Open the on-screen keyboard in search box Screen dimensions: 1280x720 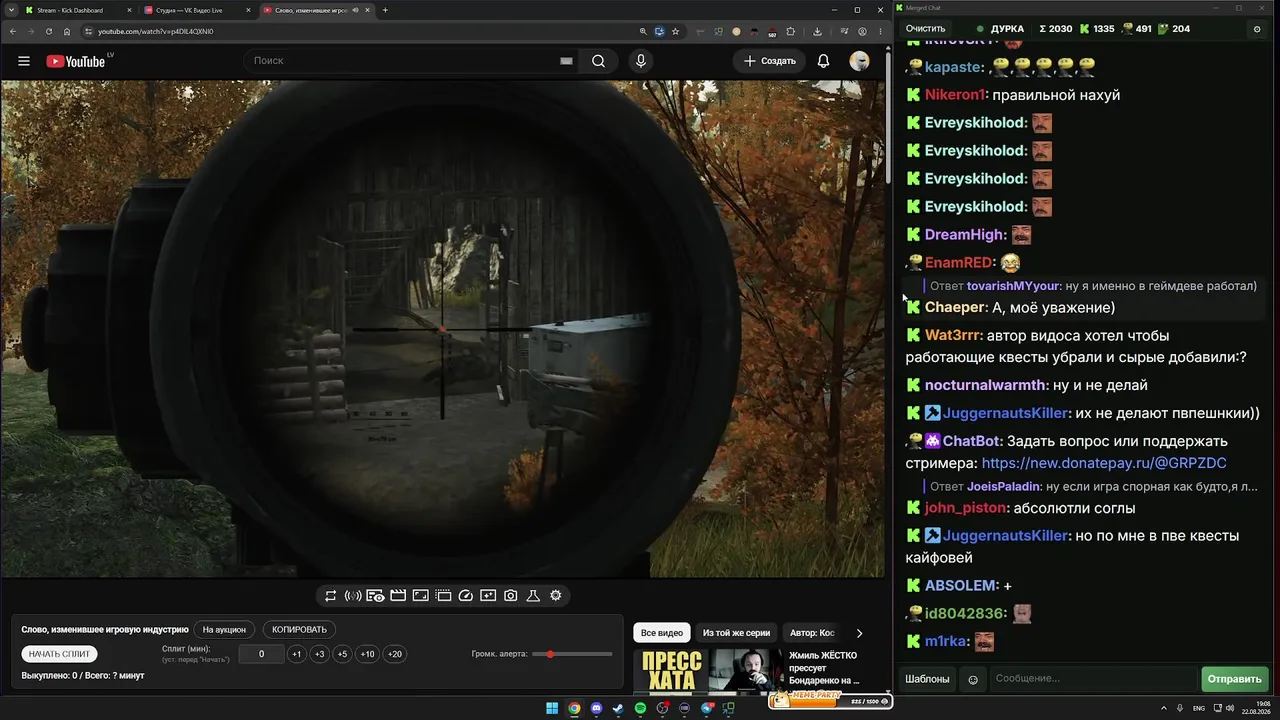coord(566,61)
